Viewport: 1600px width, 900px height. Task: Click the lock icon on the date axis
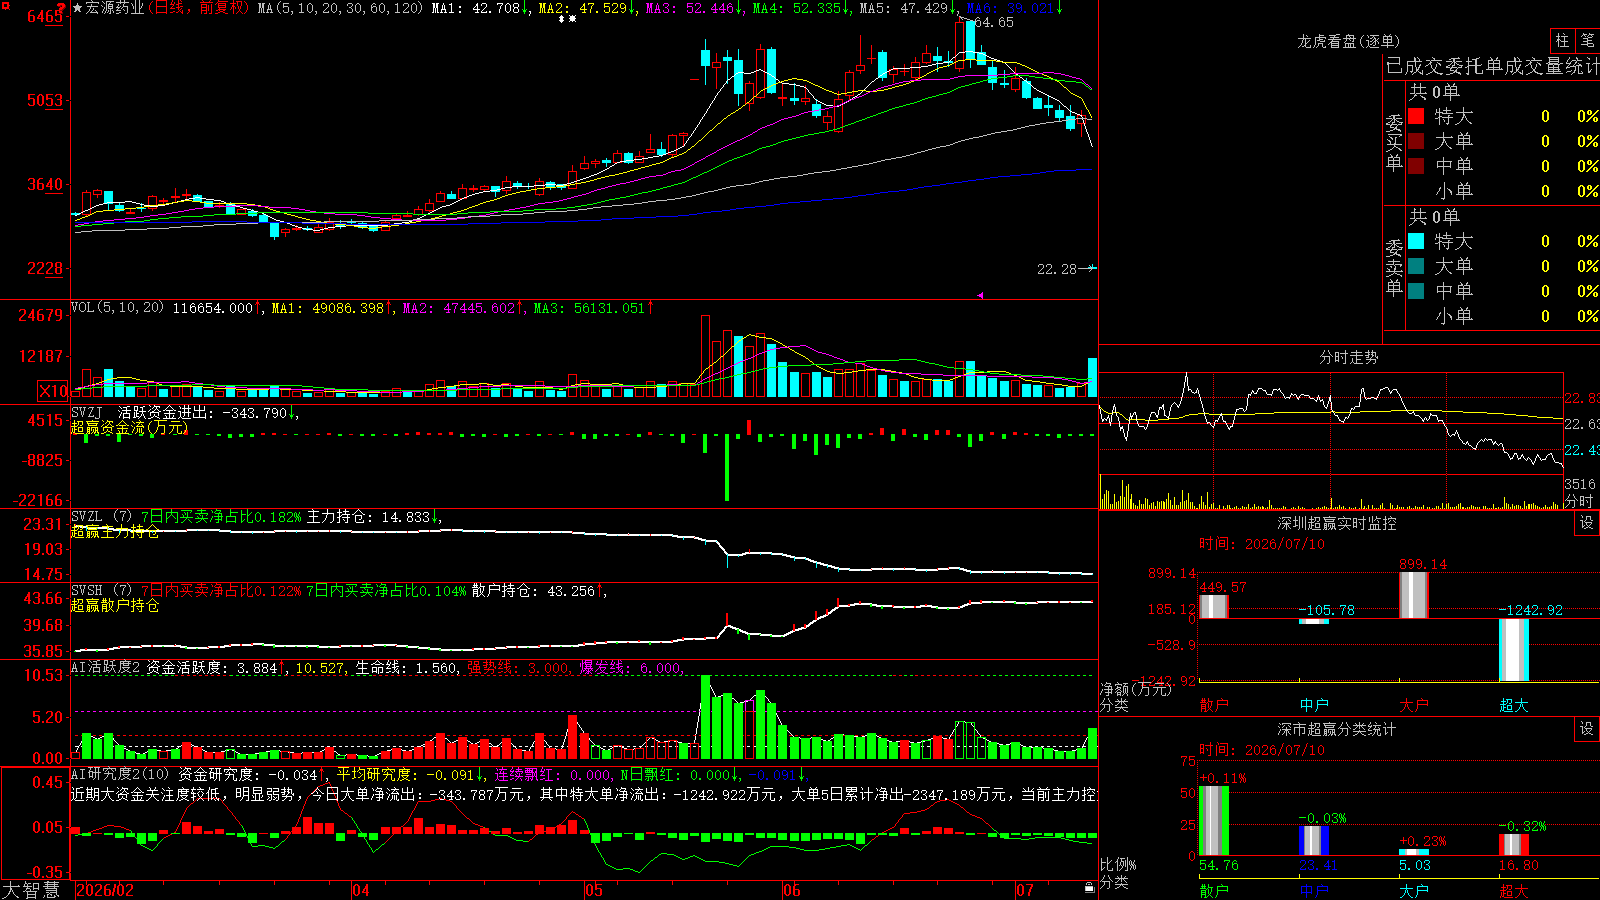click(1089, 888)
